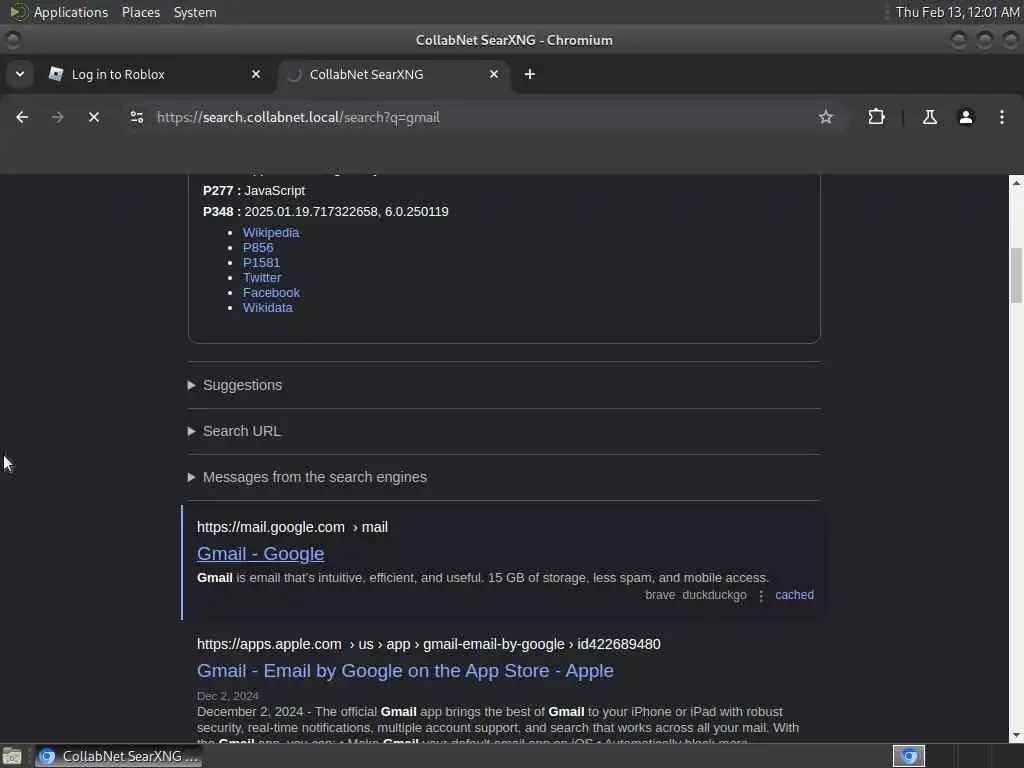Open the Extensions puzzle icon
Viewport: 1024px width, 768px height.
pos(876,118)
